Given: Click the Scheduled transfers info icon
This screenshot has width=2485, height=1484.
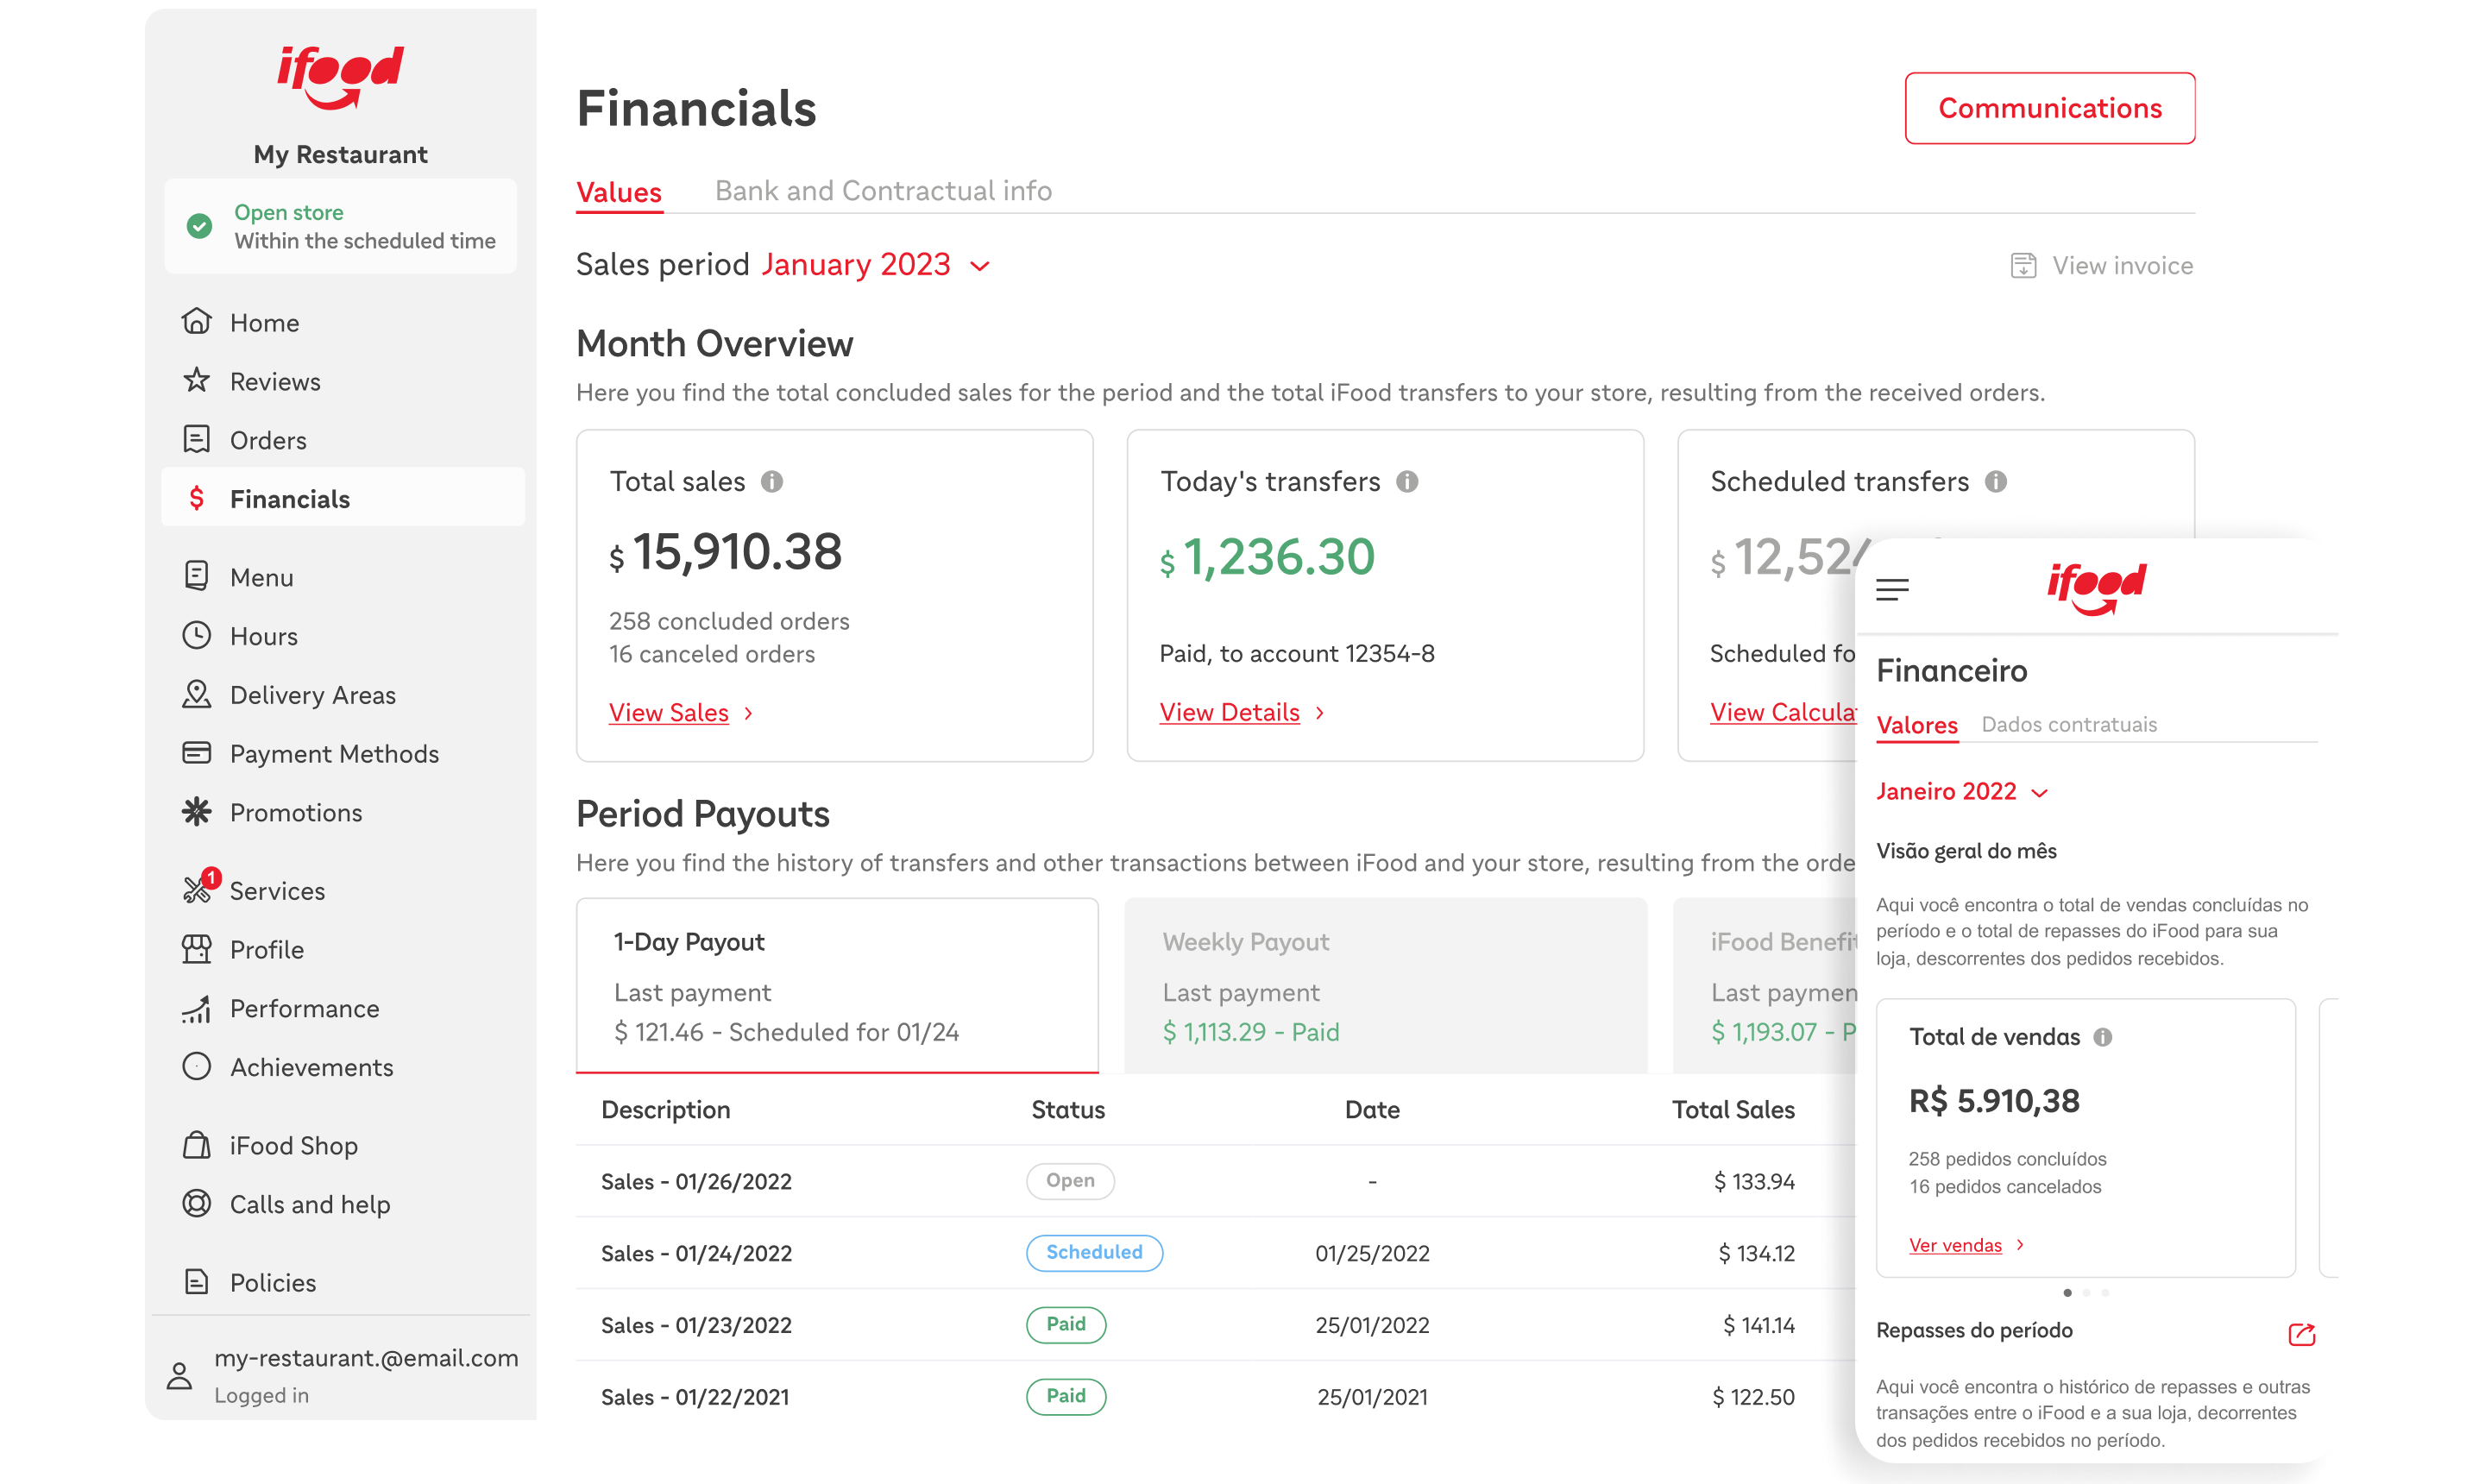Looking at the screenshot, I should 1998,481.
